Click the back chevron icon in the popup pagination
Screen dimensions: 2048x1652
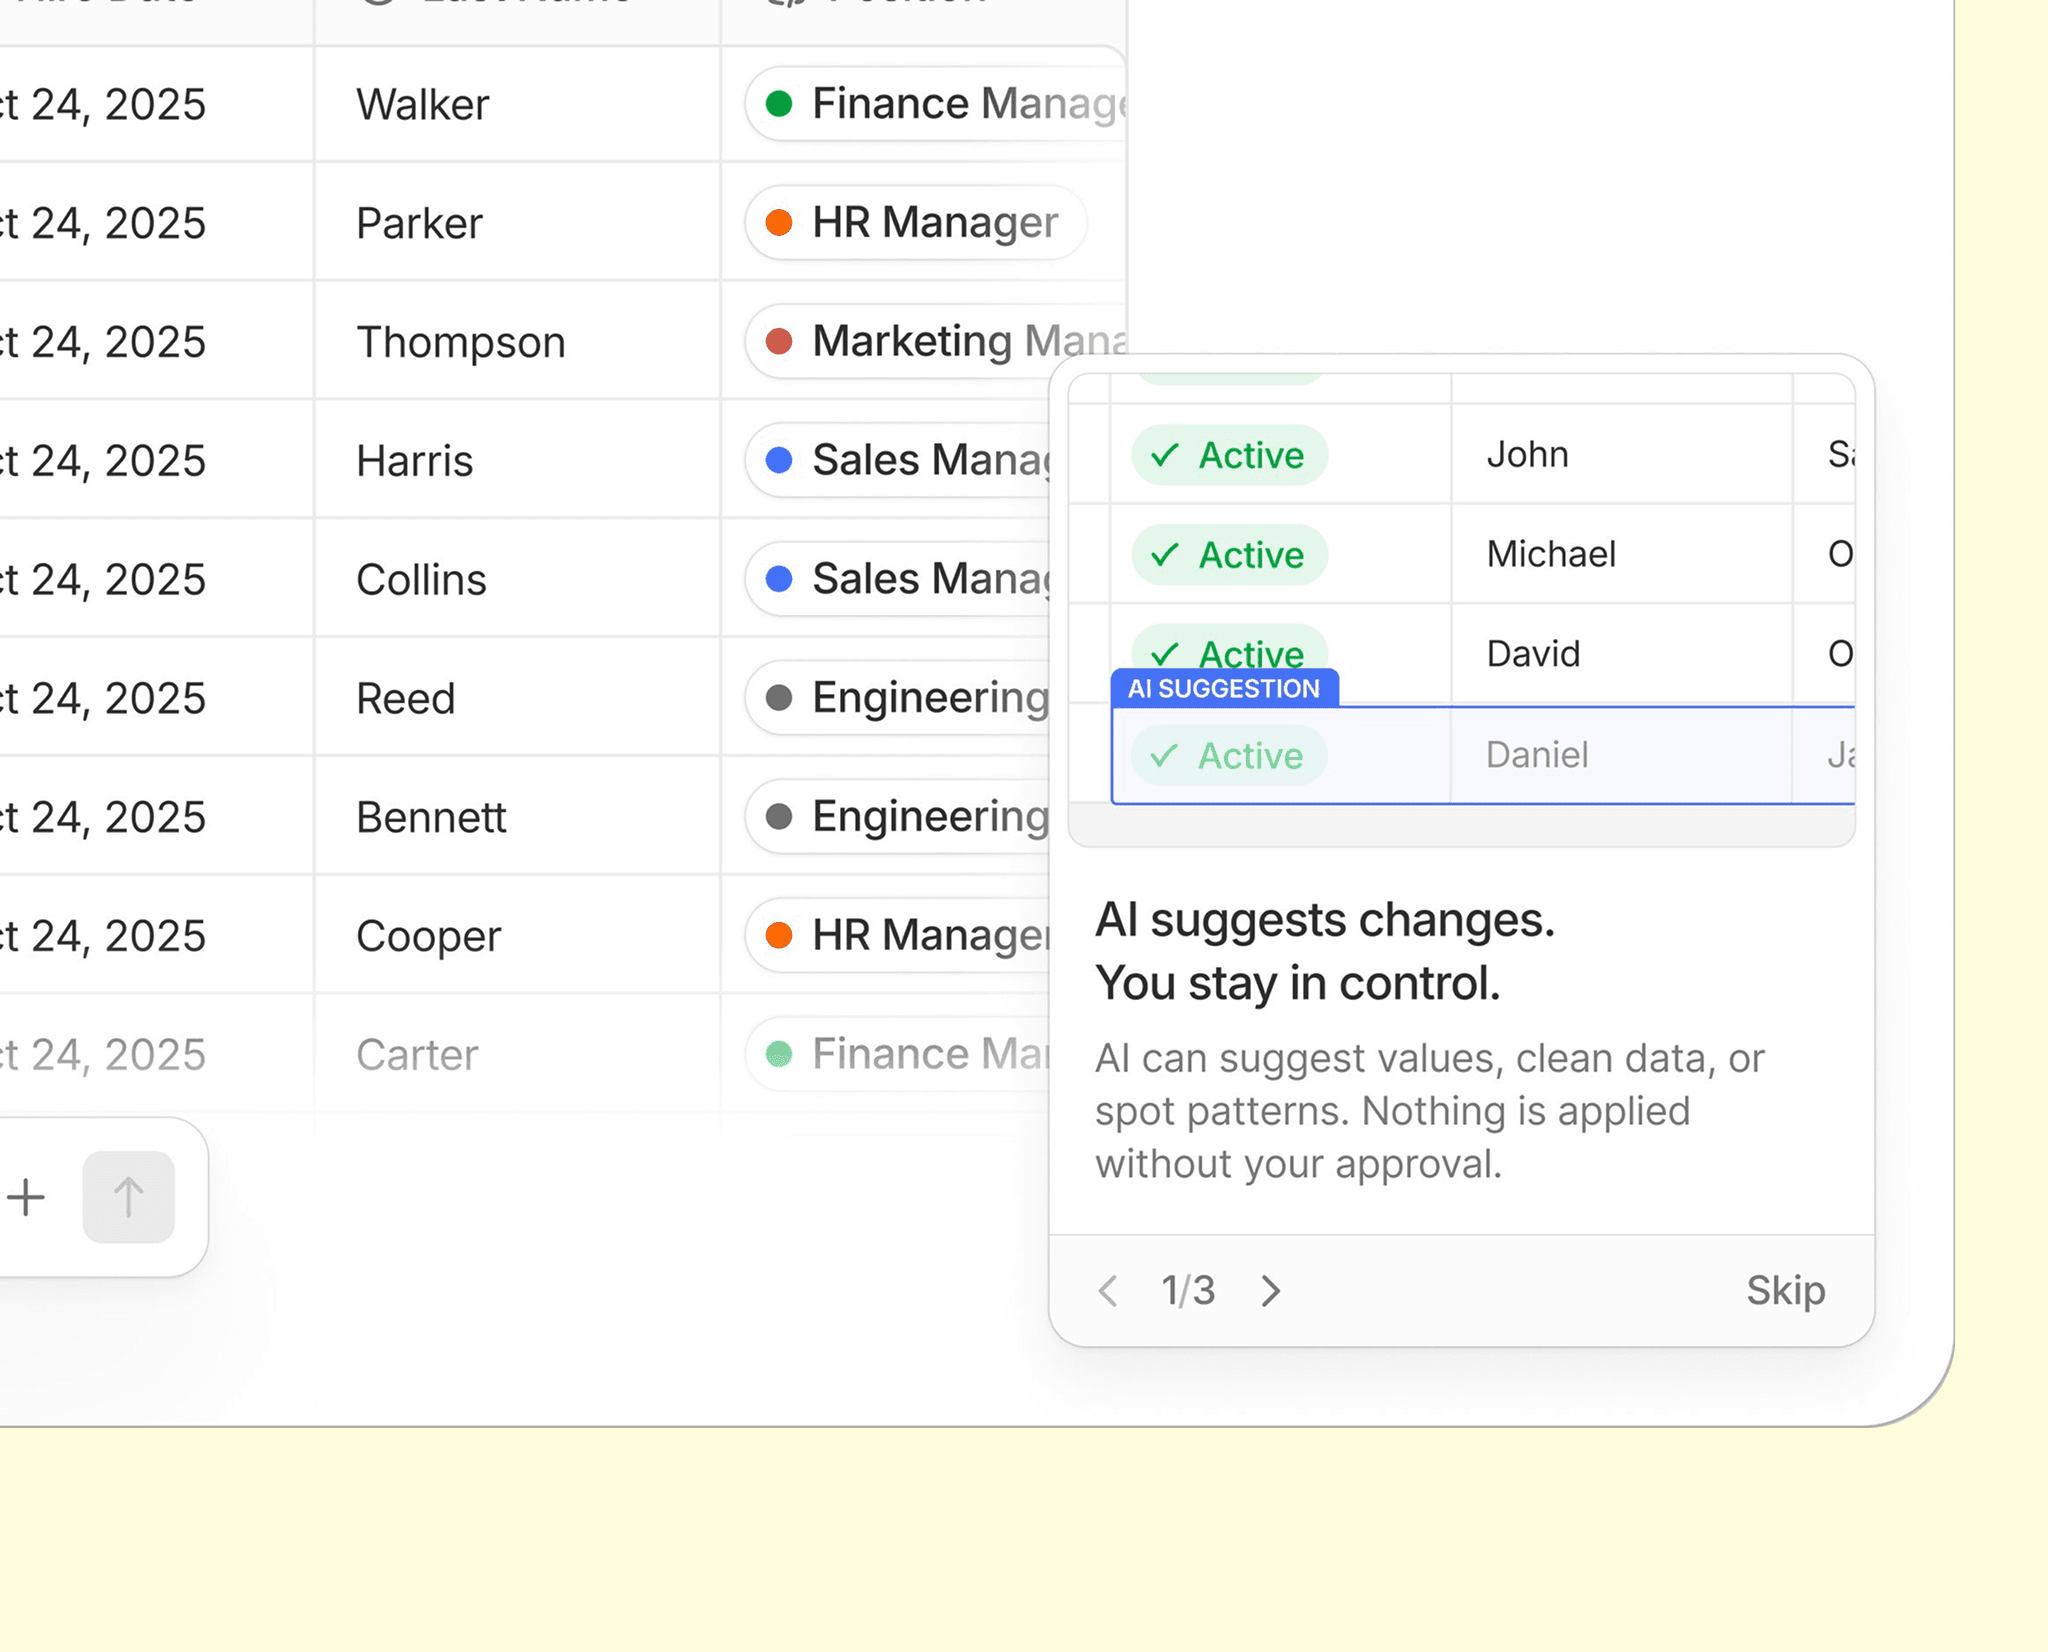coord(1107,1291)
